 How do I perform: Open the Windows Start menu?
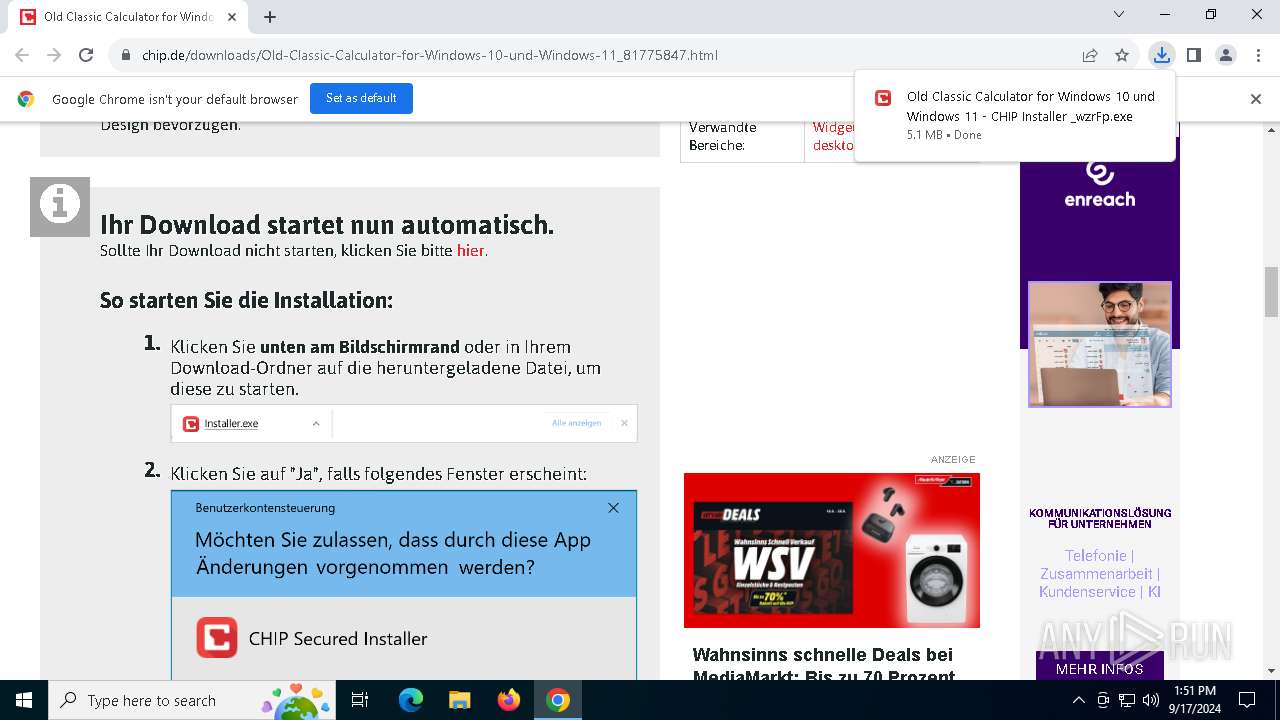[24, 700]
